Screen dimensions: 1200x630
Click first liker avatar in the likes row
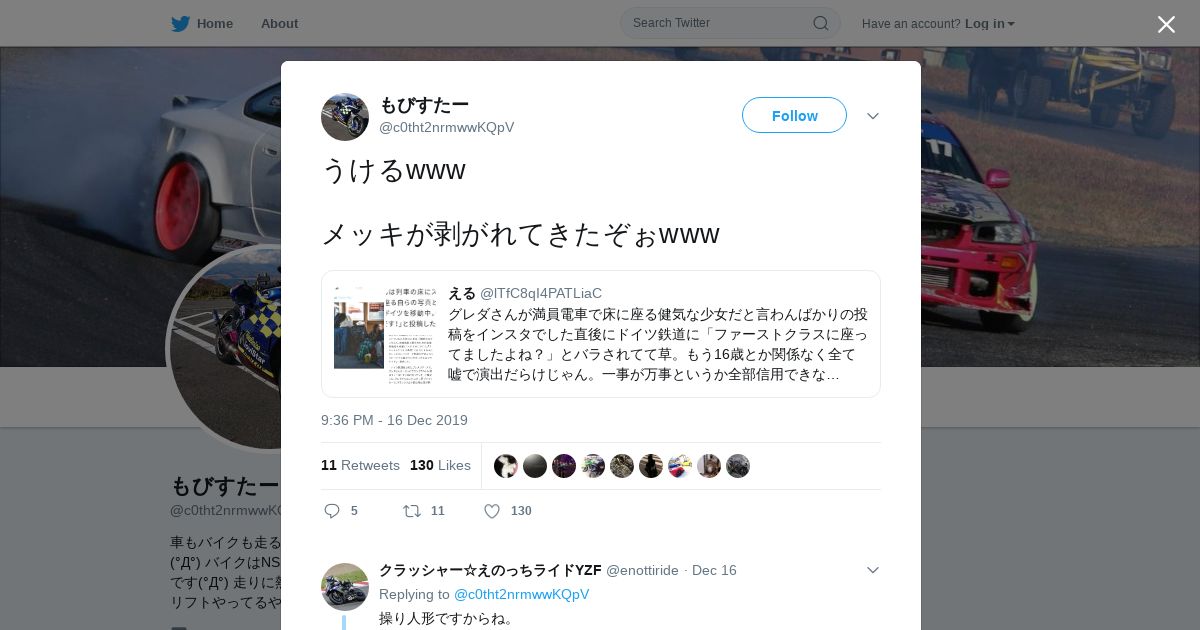506,466
